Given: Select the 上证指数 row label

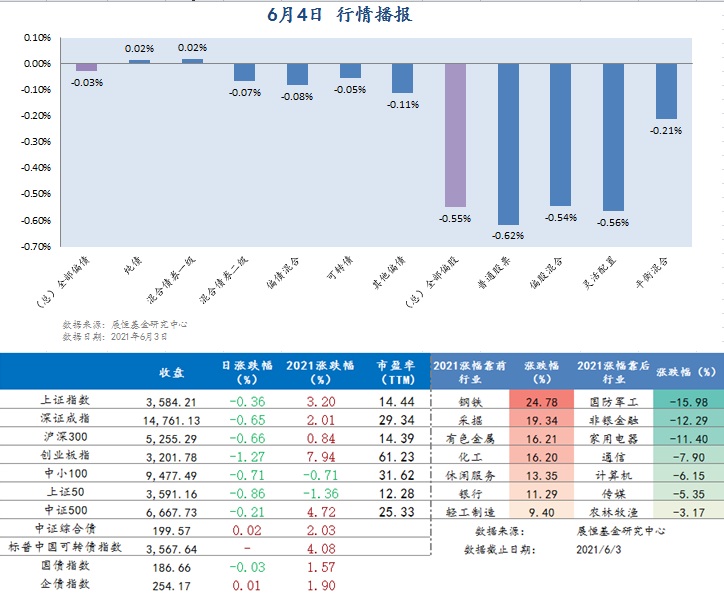Looking at the screenshot, I should coord(65,400).
